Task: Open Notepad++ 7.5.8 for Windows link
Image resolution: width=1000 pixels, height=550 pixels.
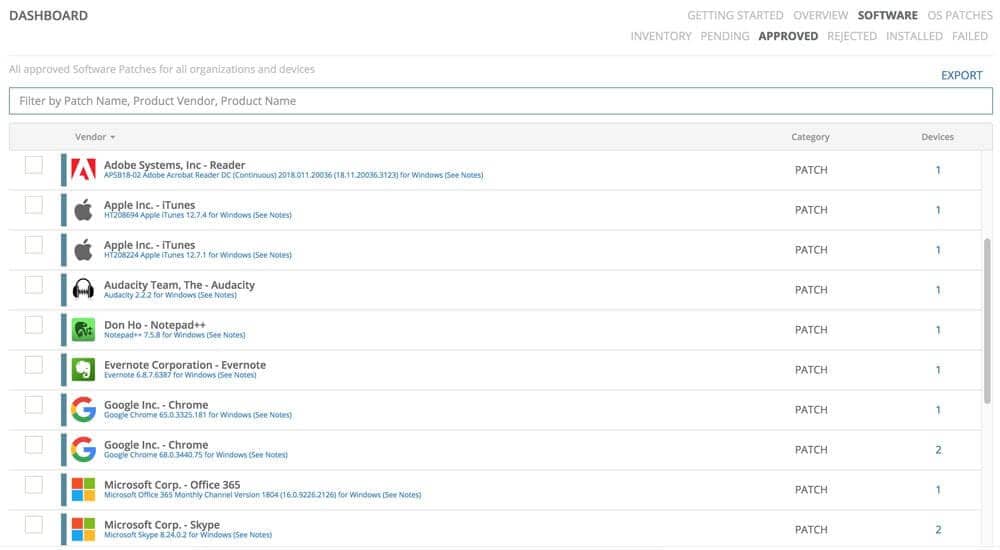Action: click(x=175, y=335)
